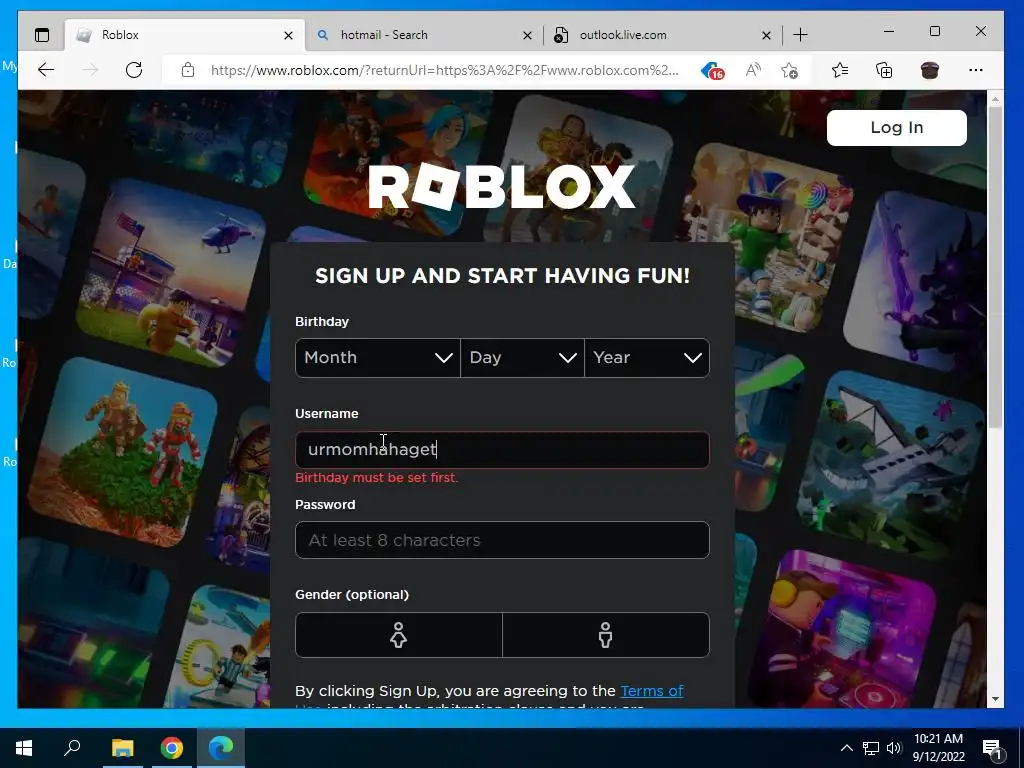
Task: Refresh the Roblox page
Action: tap(134, 70)
